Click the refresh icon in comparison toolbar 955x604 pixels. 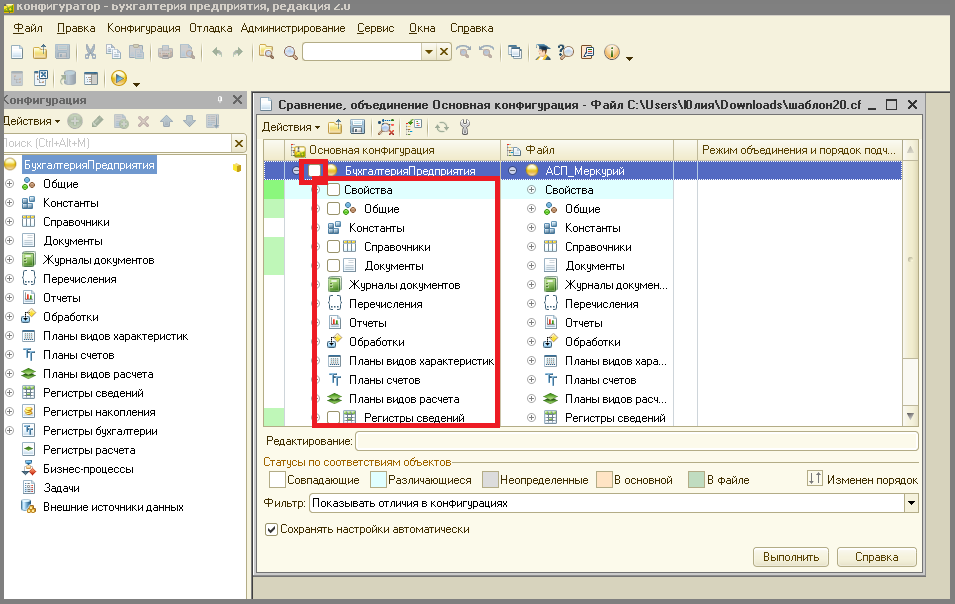[442, 127]
